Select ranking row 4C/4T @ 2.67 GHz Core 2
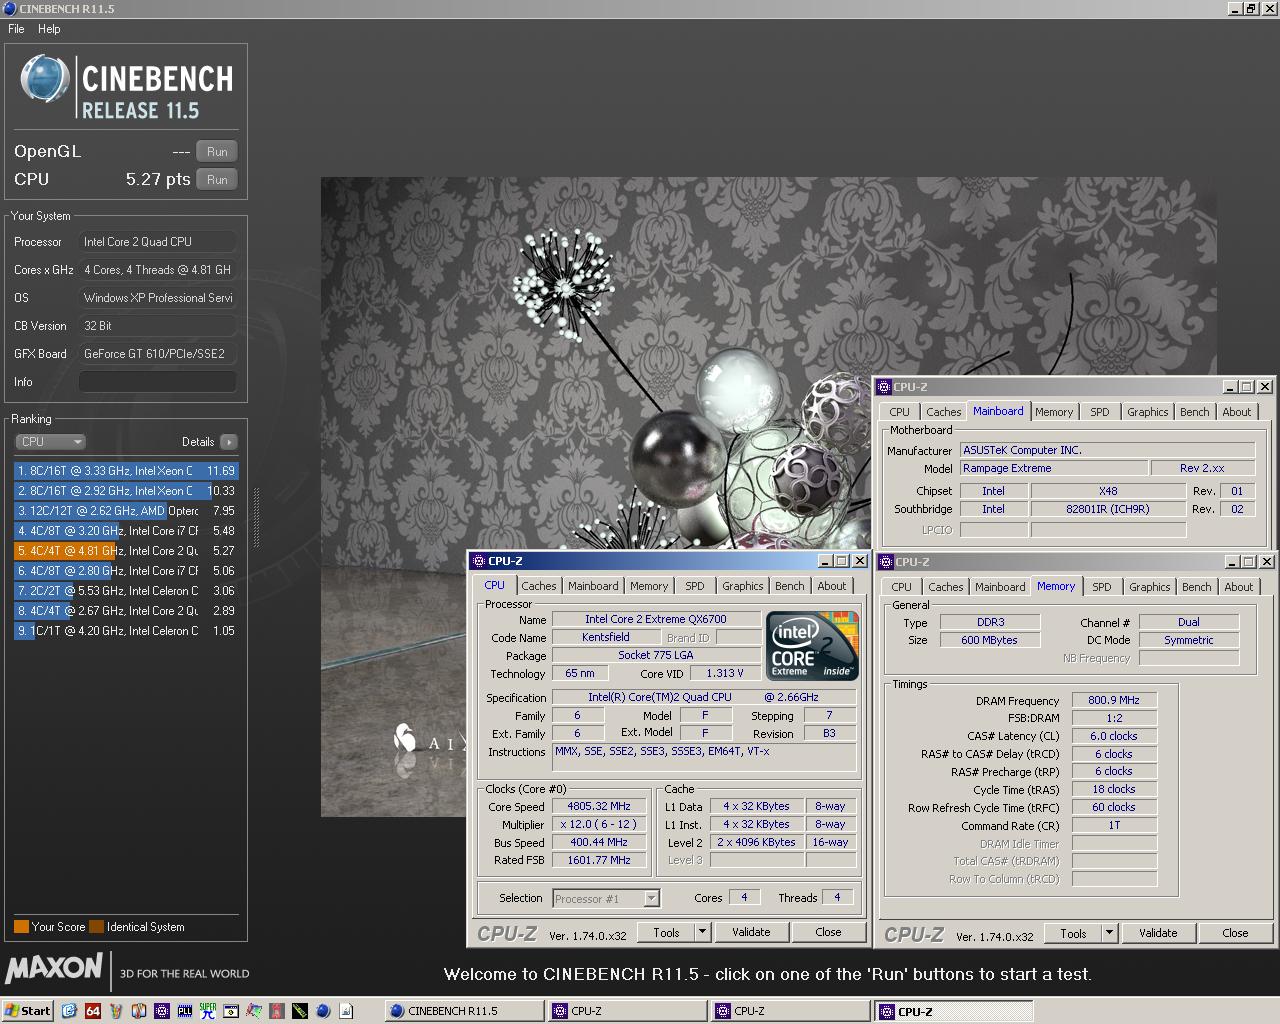Screen dimensions: 1280x1024 126,611
